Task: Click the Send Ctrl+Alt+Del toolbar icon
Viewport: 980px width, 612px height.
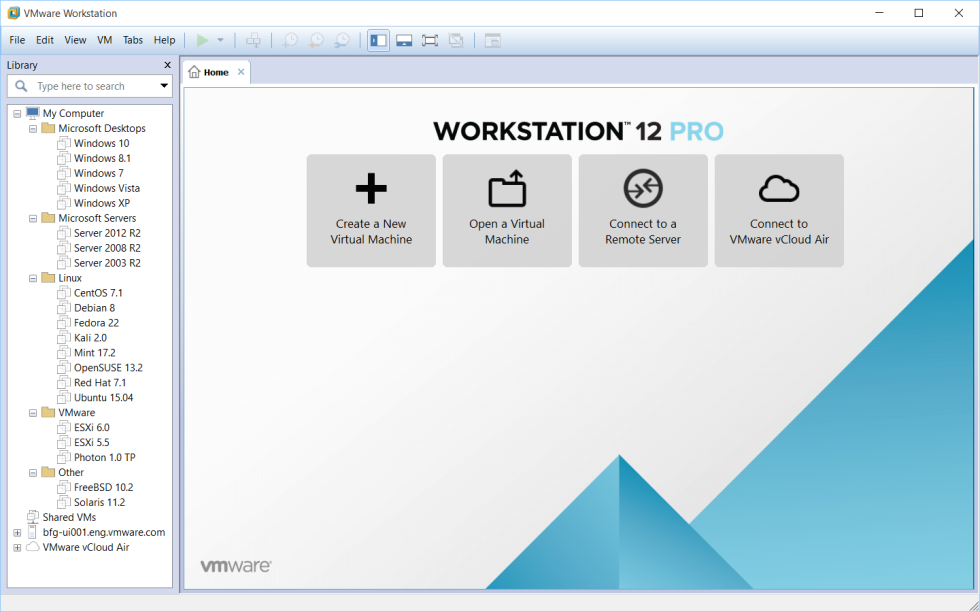Action: point(253,41)
